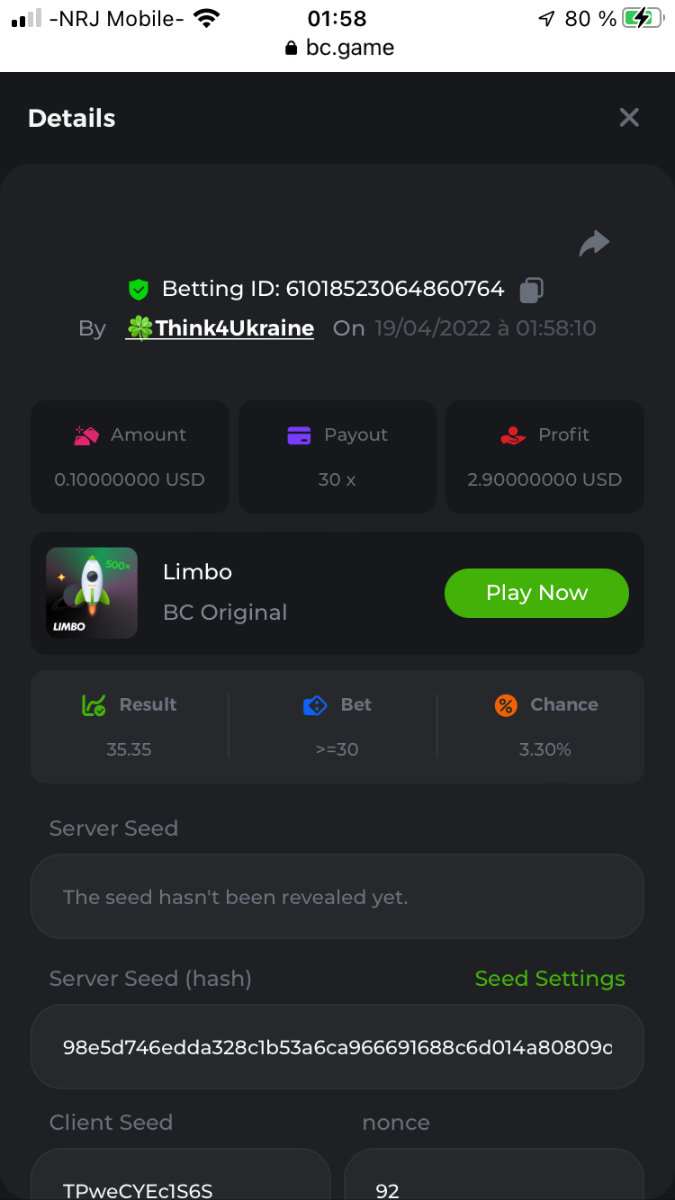Viewport: 675px width, 1200px height.
Task: Click the unrevealed Server Seed field
Action: click(x=337, y=897)
